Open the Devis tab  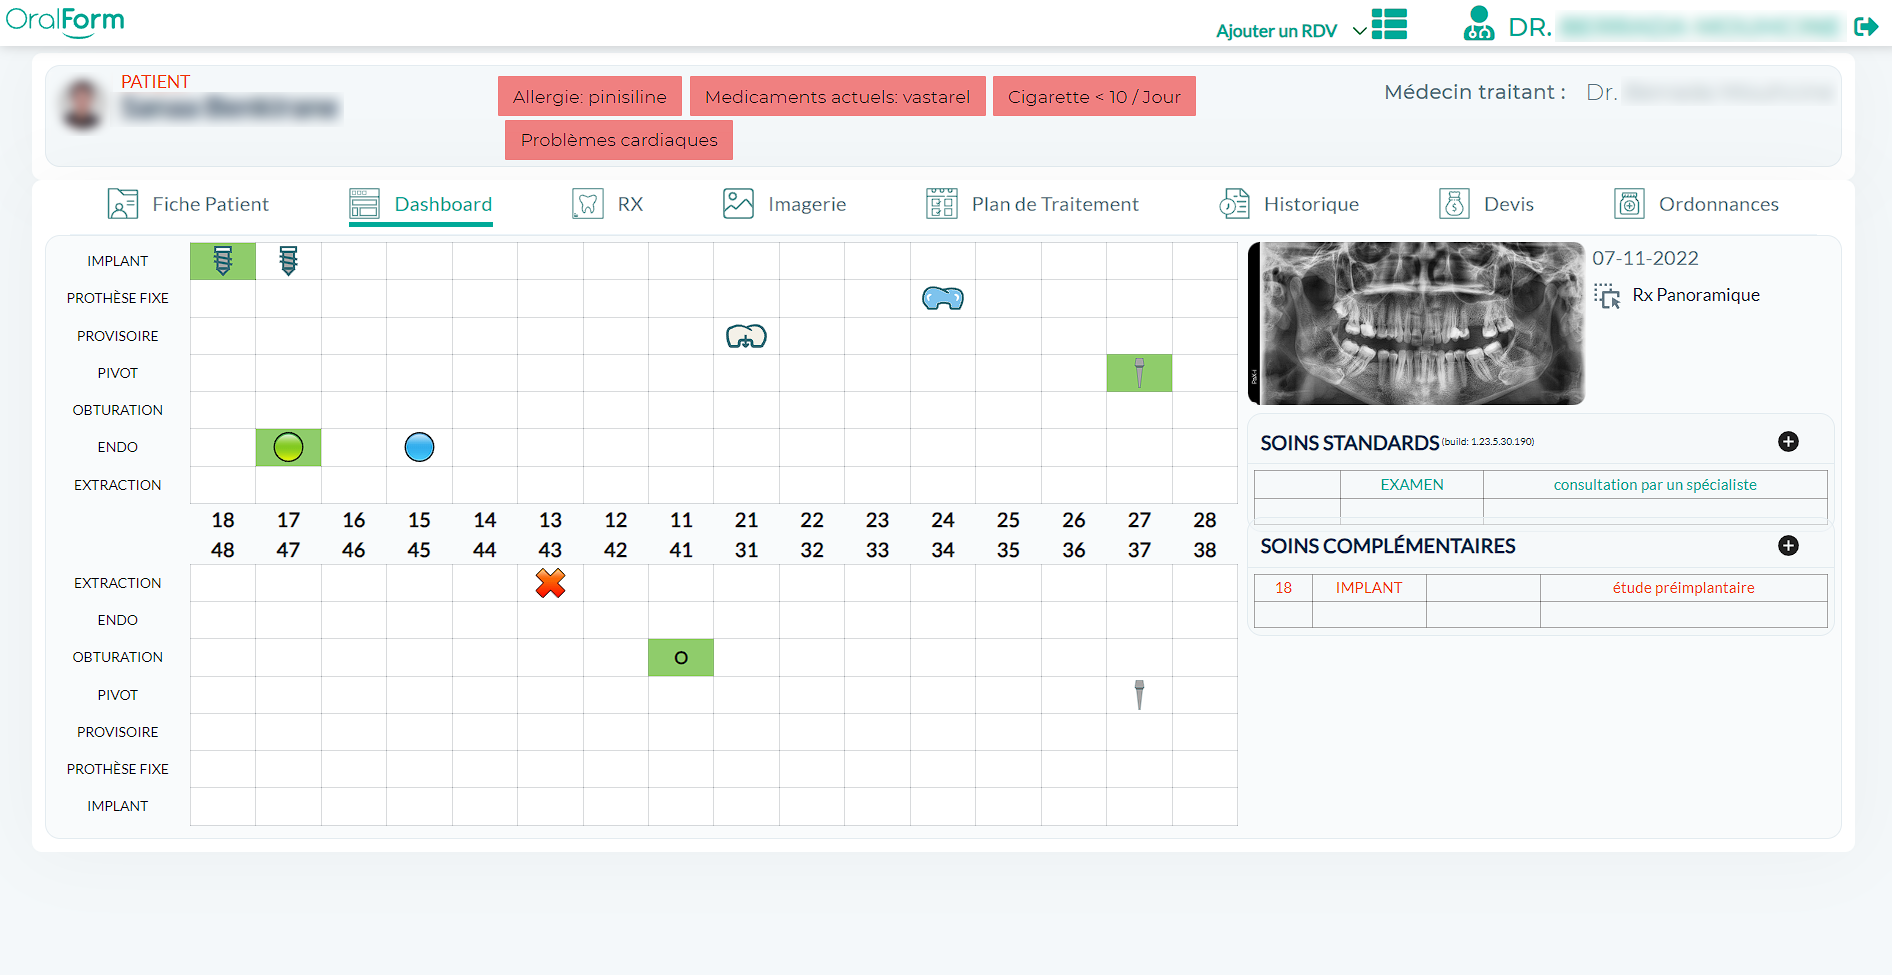click(x=1486, y=204)
